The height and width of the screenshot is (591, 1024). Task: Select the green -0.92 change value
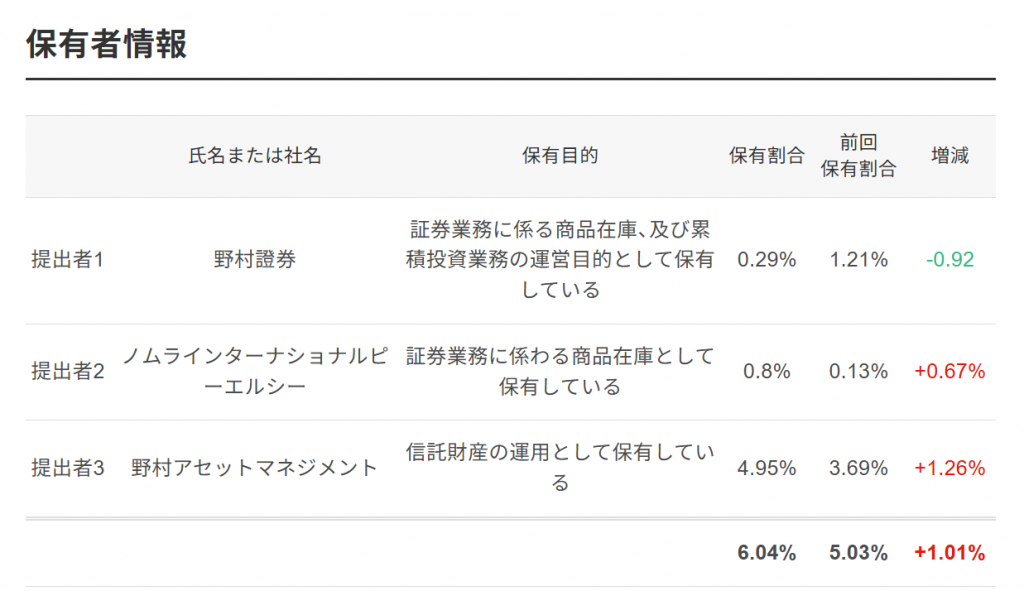click(950, 259)
